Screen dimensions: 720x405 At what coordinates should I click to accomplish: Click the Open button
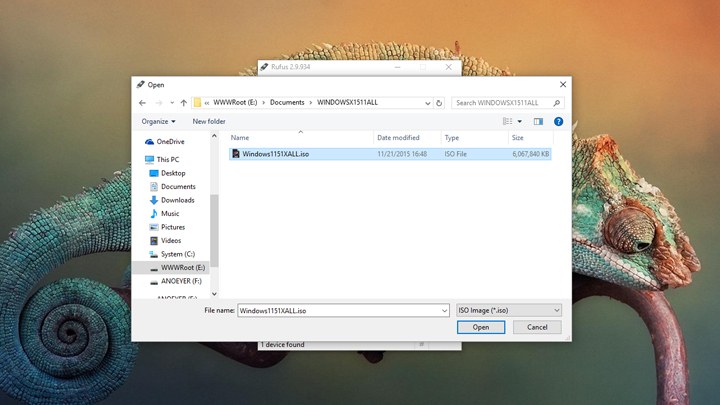[481, 327]
